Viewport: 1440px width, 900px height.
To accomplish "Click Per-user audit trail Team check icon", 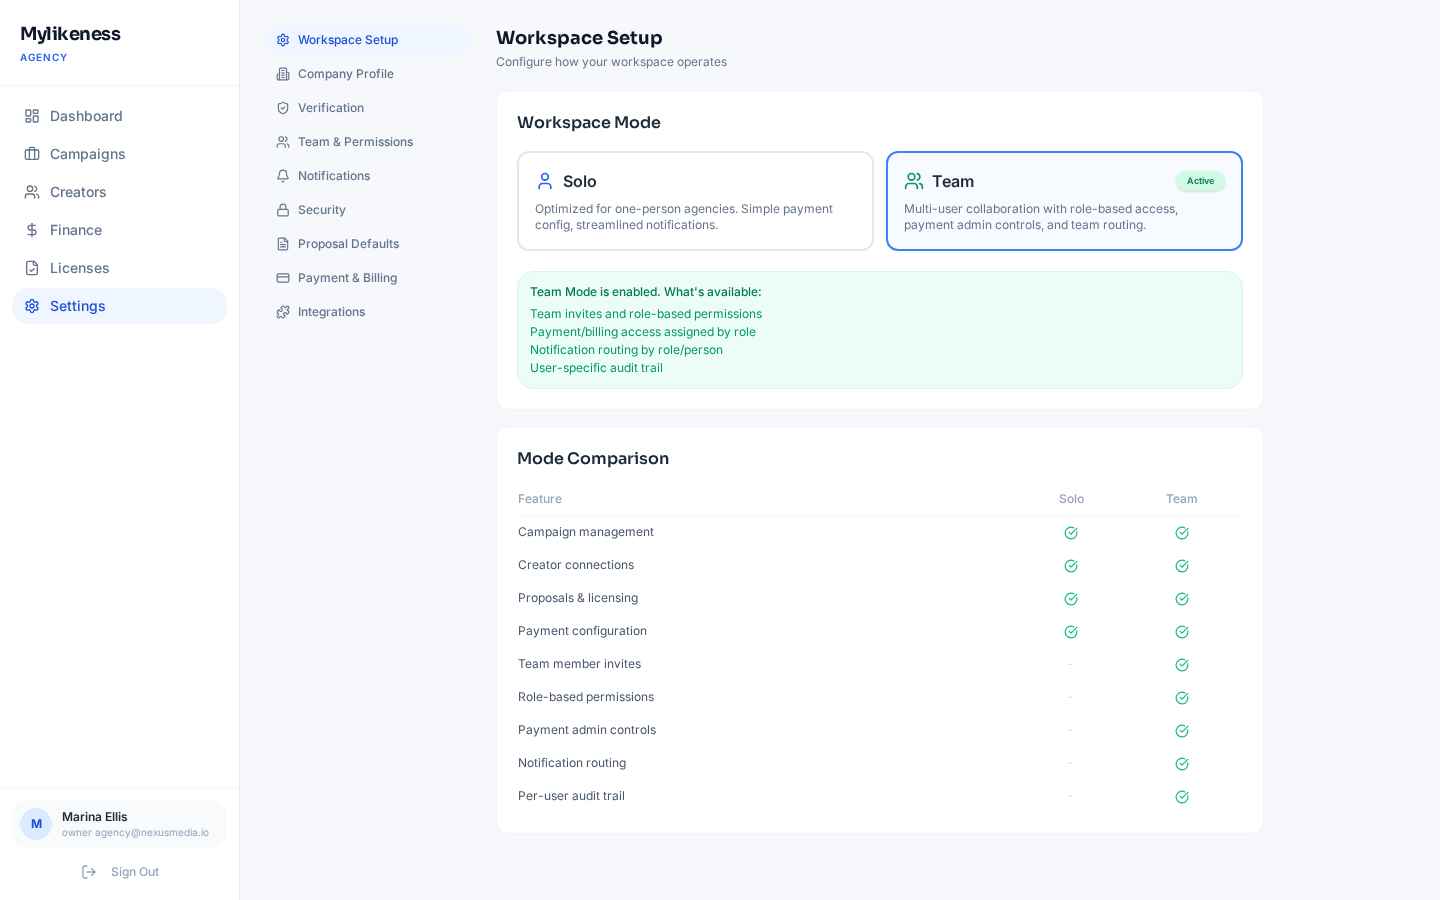I will [x=1182, y=797].
